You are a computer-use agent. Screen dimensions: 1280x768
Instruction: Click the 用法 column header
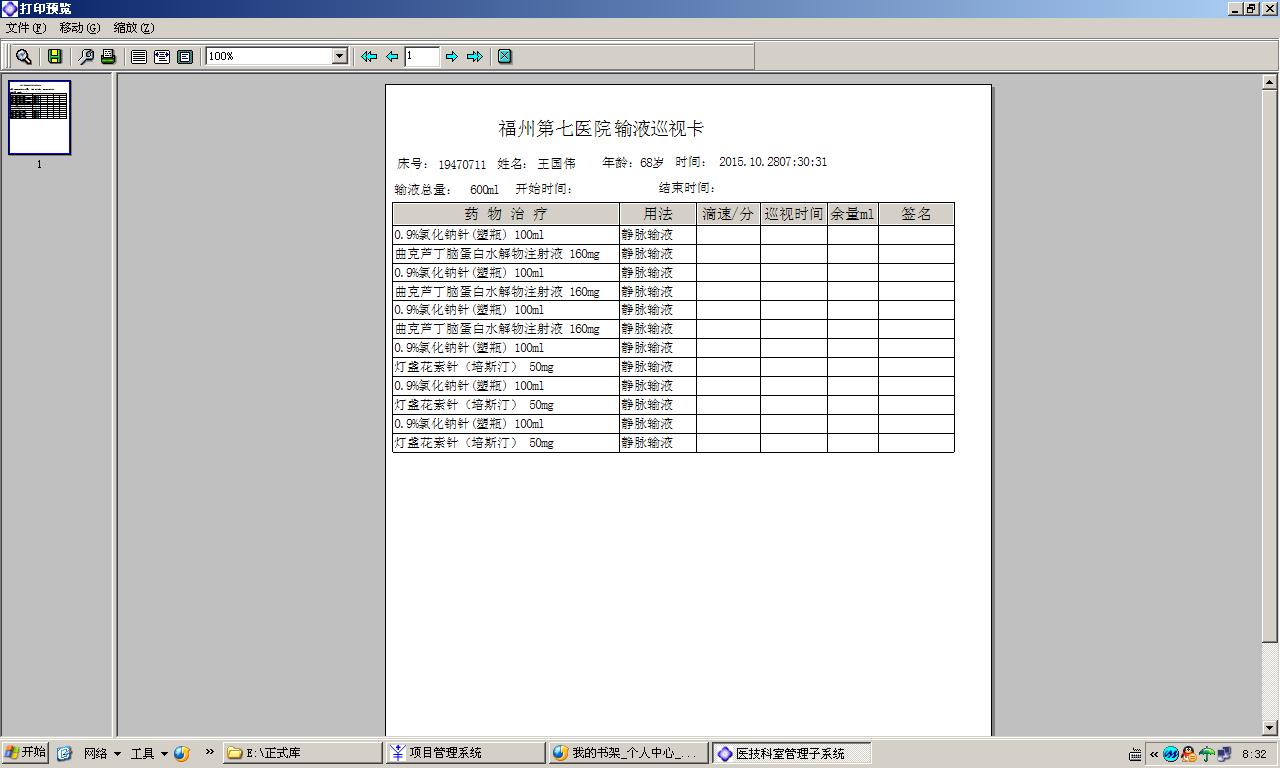(x=658, y=214)
